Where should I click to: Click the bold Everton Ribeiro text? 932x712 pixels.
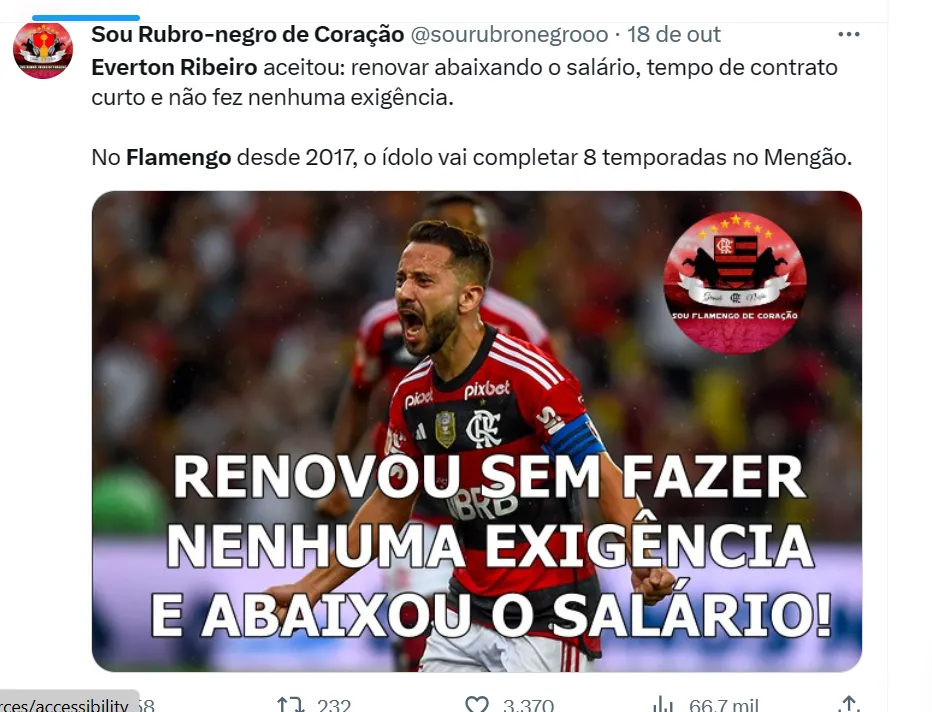(174, 67)
